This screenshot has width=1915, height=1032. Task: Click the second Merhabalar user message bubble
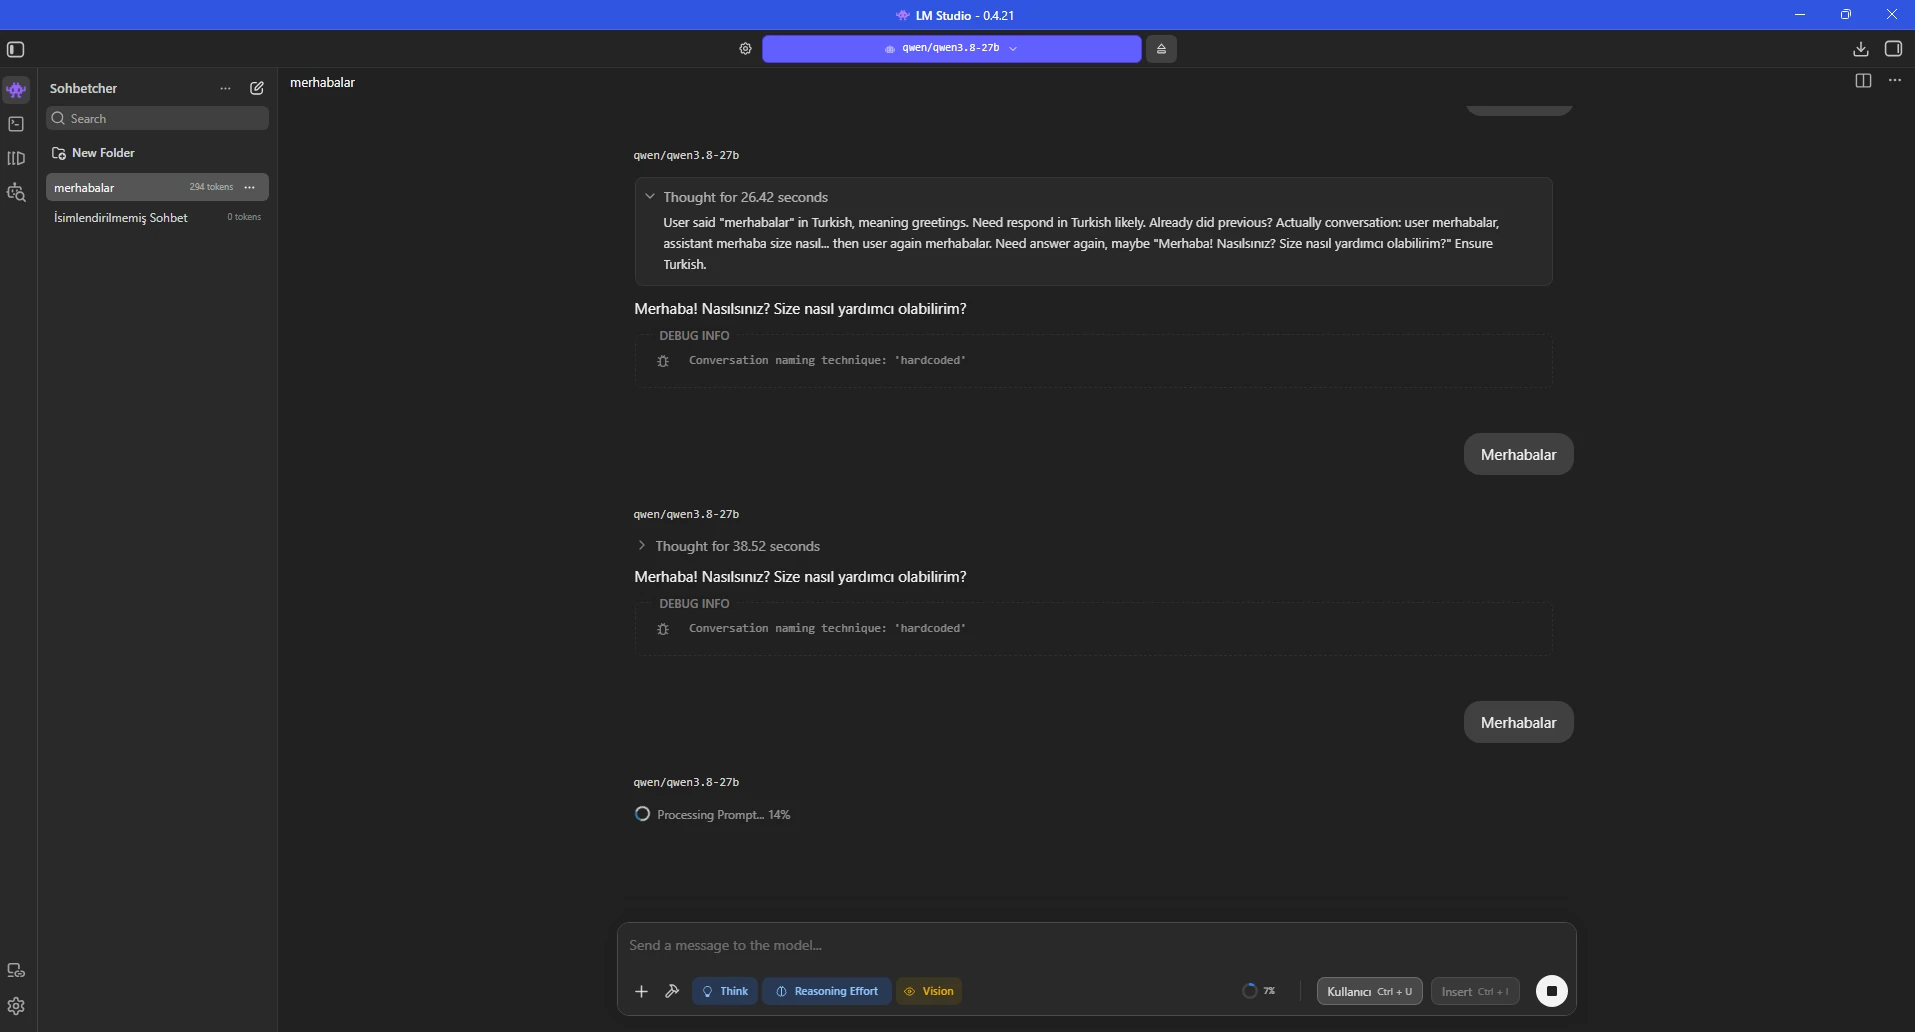point(1518,454)
